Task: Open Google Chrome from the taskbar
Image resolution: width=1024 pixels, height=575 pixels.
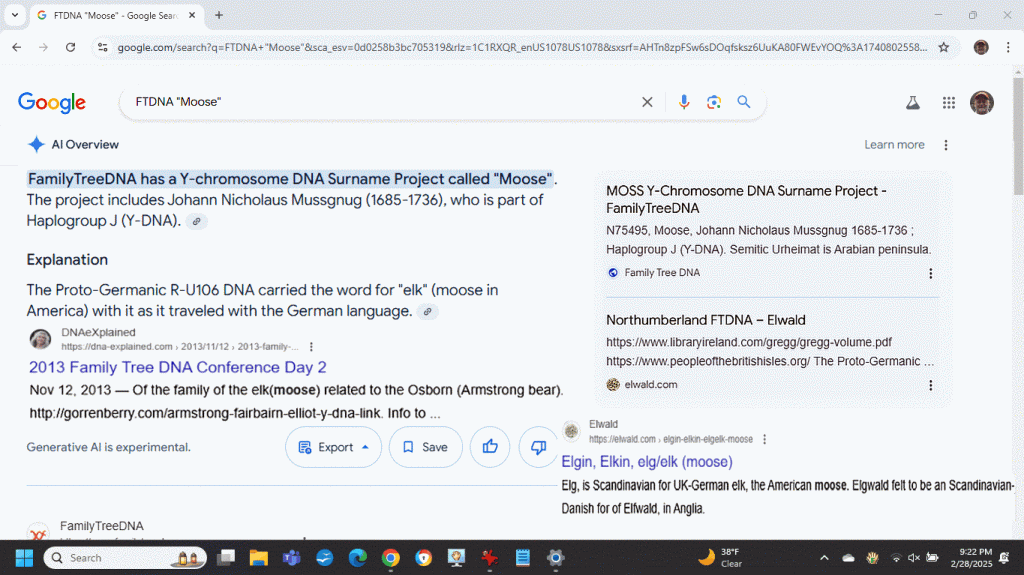Action: click(x=391, y=557)
